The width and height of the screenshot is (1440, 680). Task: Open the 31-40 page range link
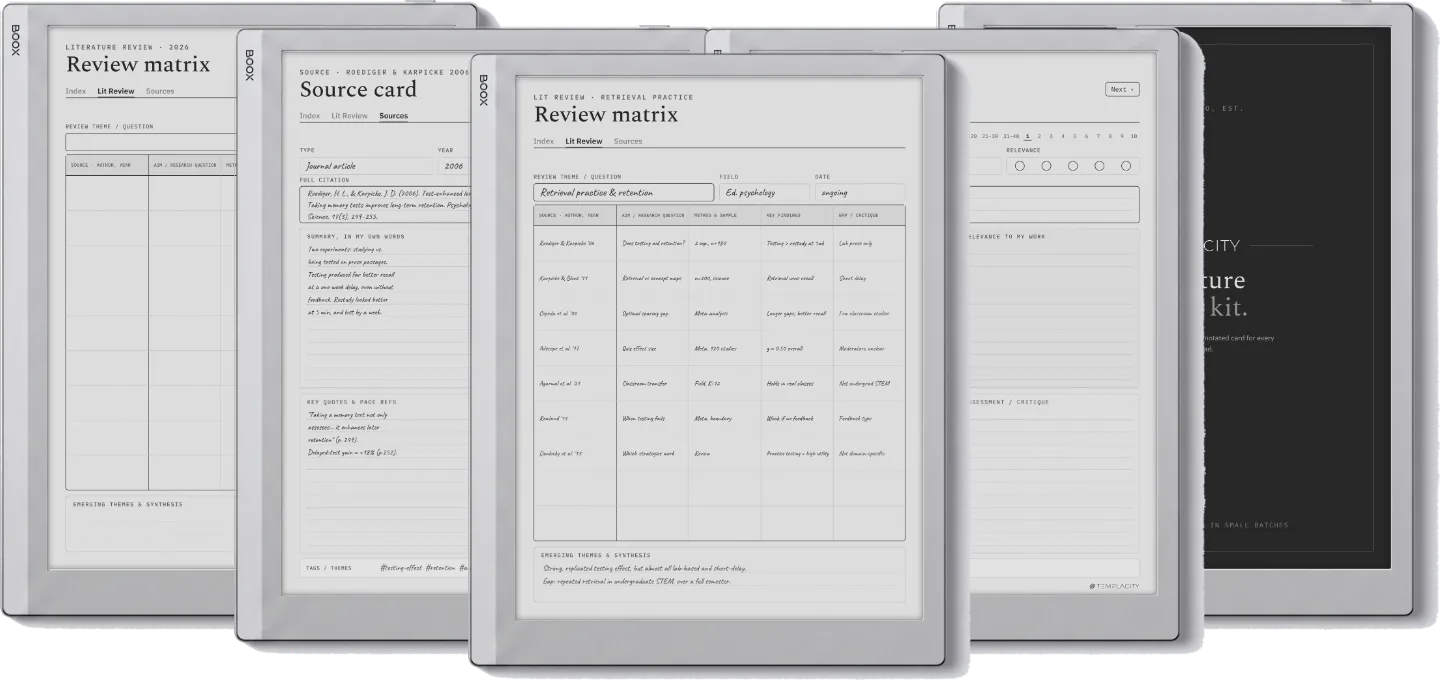(x=1011, y=136)
